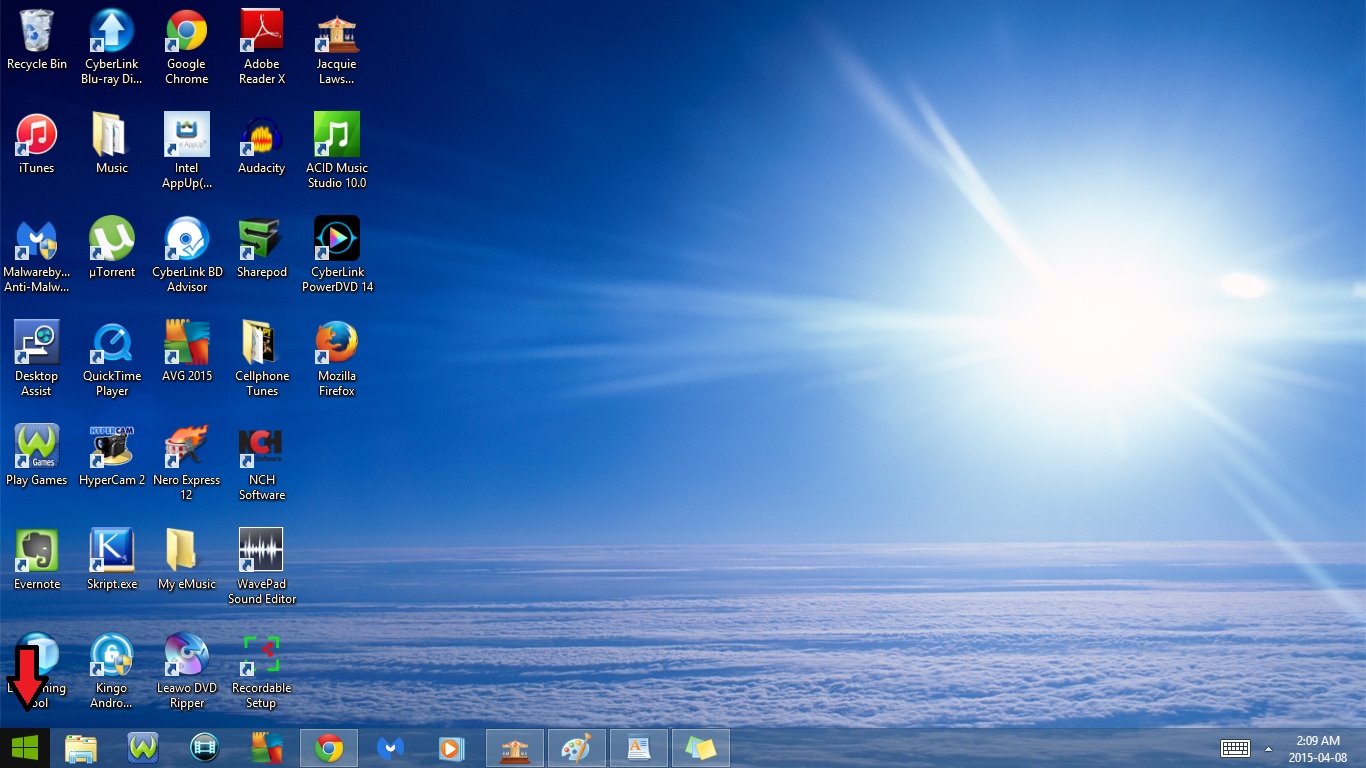
Task: Open the Music folder on desktop
Action: 112,144
